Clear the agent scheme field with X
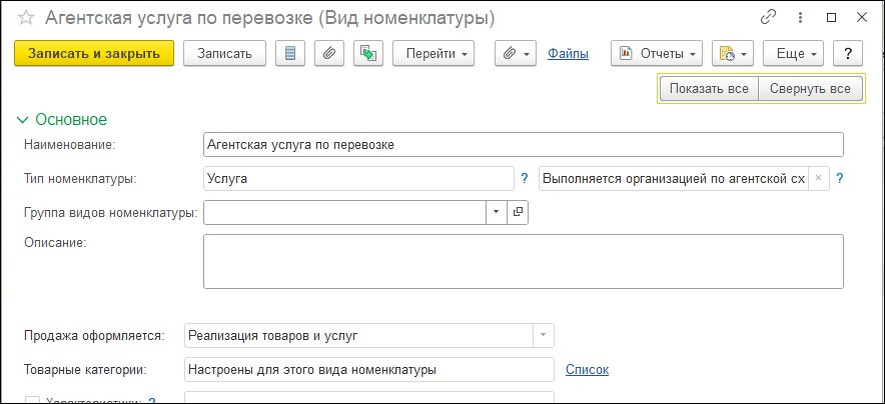The height and width of the screenshot is (404, 885). (818, 178)
